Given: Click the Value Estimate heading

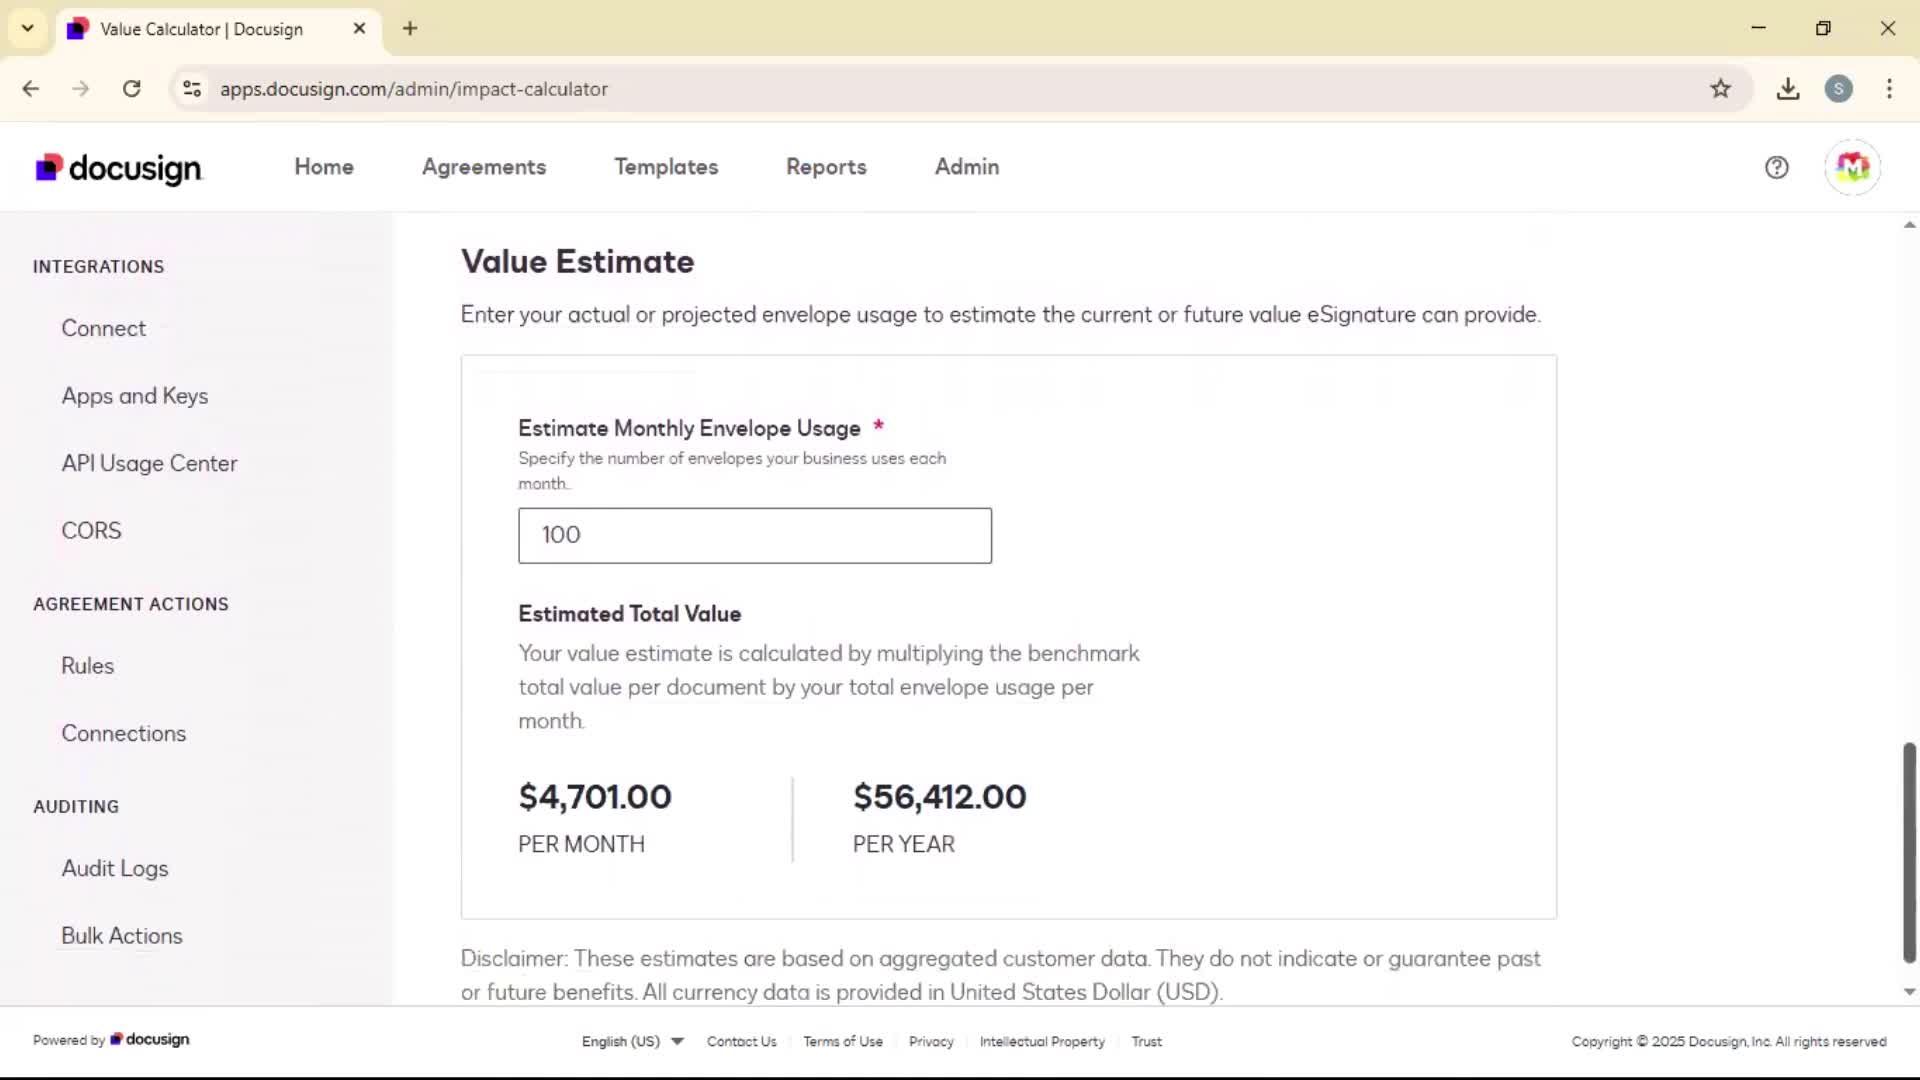Looking at the screenshot, I should point(578,262).
